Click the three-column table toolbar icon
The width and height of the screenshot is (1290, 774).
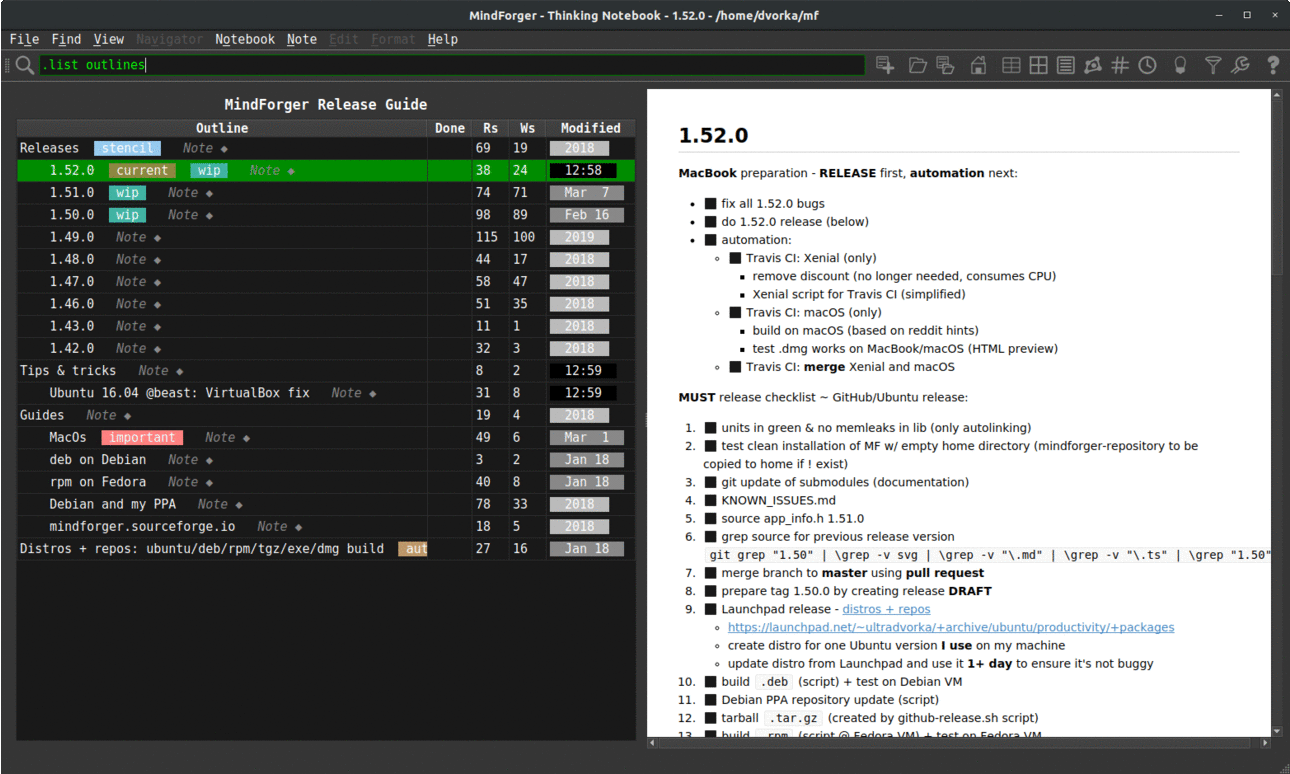(x=1011, y=65)
